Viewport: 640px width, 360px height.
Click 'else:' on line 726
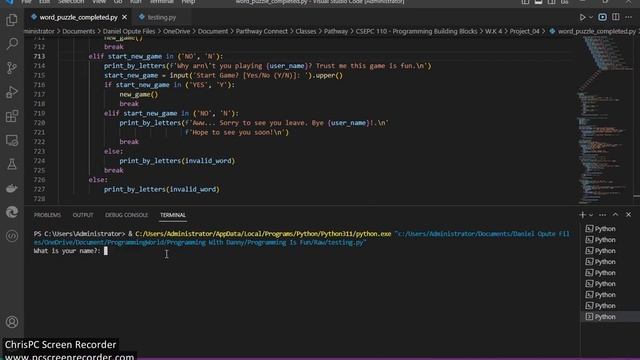pyautogui.click(x=98, y=180)
